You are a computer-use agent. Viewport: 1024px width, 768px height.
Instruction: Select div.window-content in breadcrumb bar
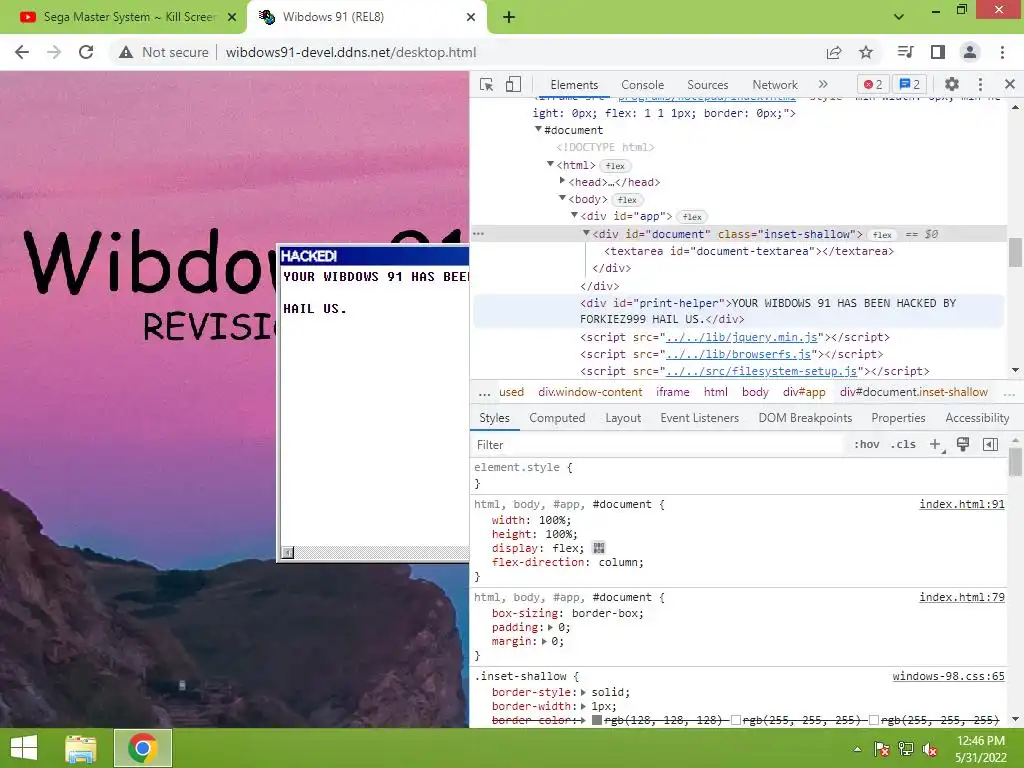[x=590, y=392]
